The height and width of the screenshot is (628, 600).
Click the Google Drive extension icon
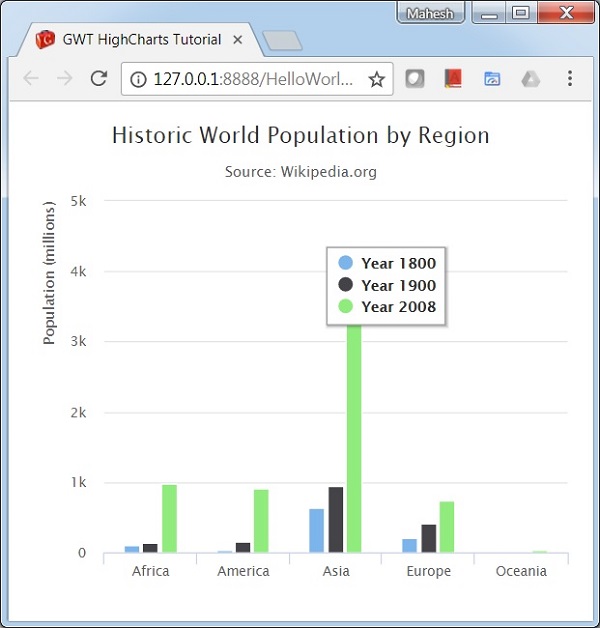(x=530, y=79)
